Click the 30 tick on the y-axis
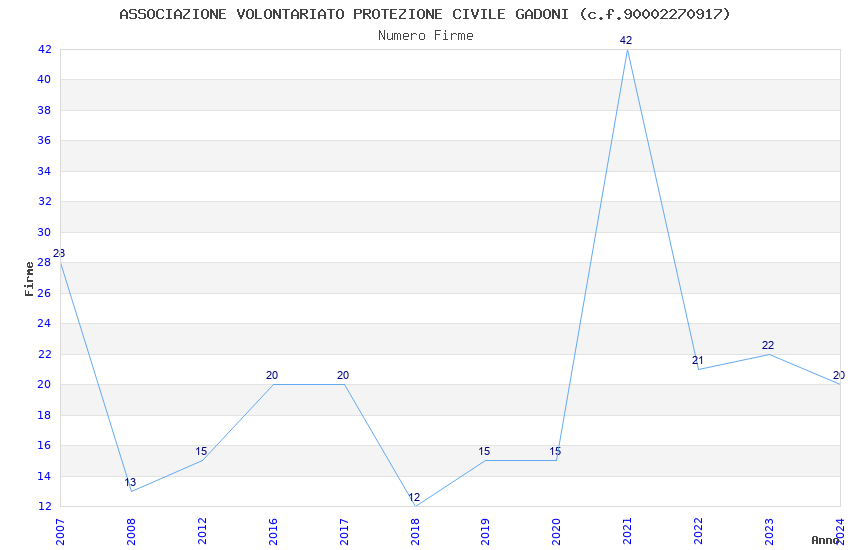 click(44, 232)
